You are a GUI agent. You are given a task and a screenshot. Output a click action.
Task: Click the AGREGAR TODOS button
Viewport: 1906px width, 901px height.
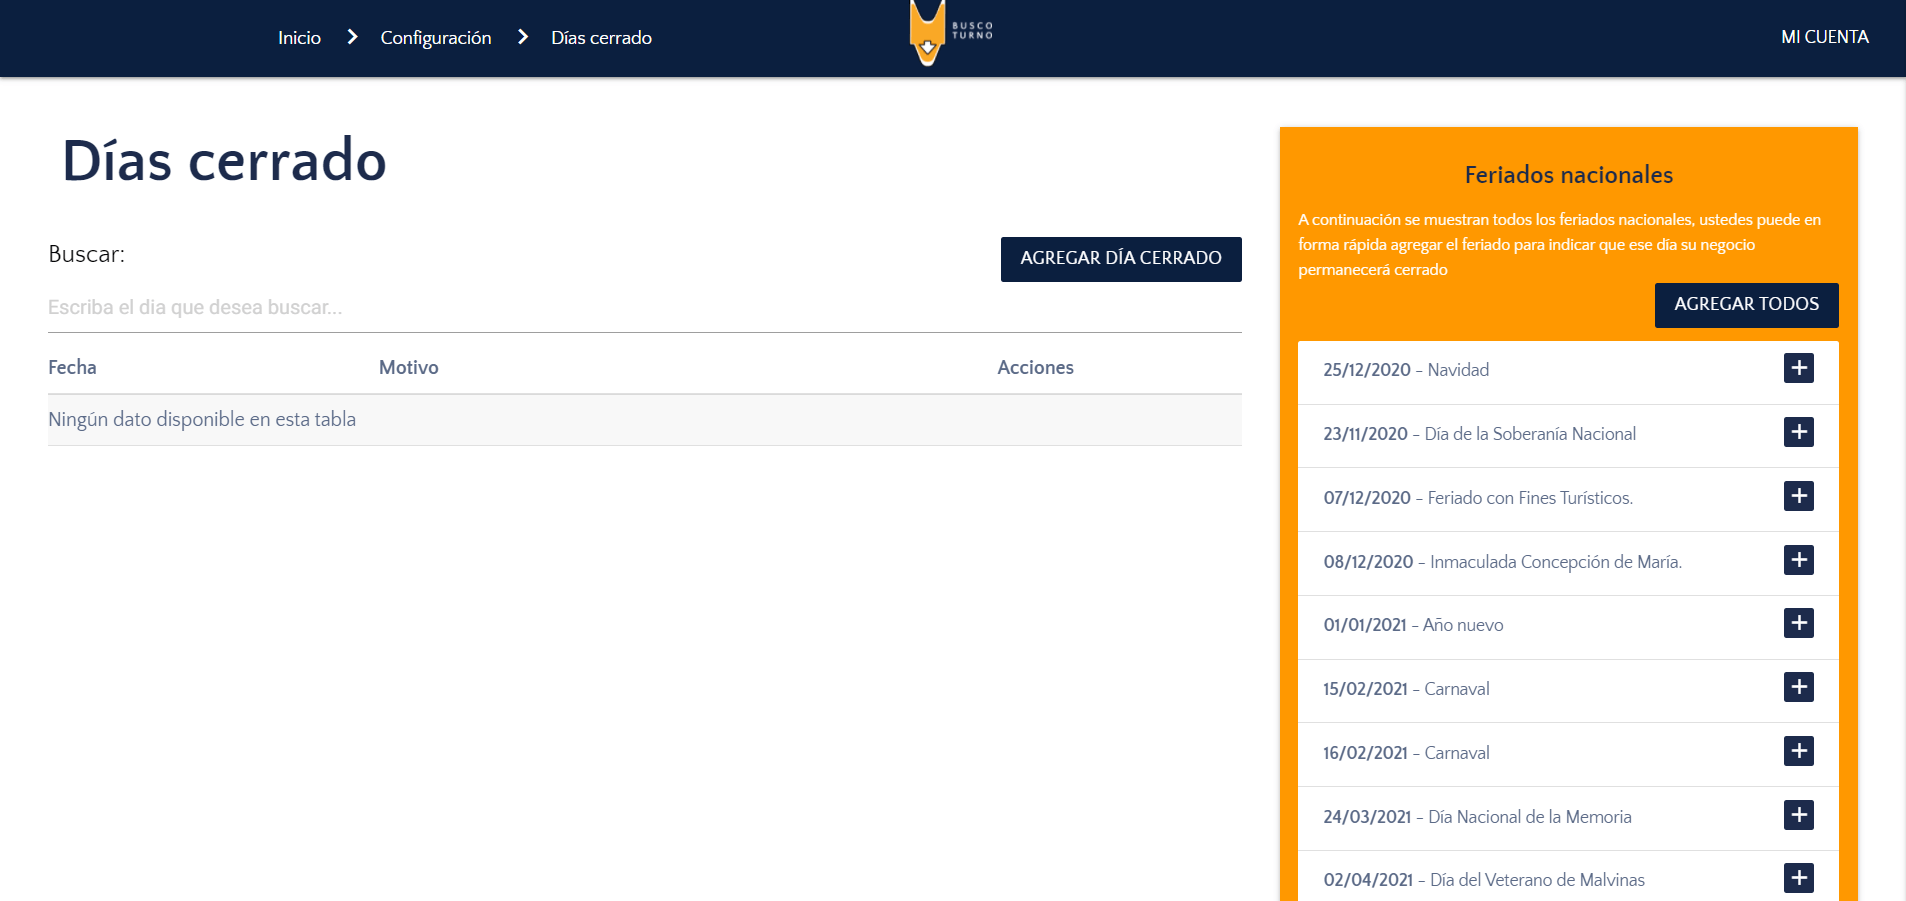1746,304
